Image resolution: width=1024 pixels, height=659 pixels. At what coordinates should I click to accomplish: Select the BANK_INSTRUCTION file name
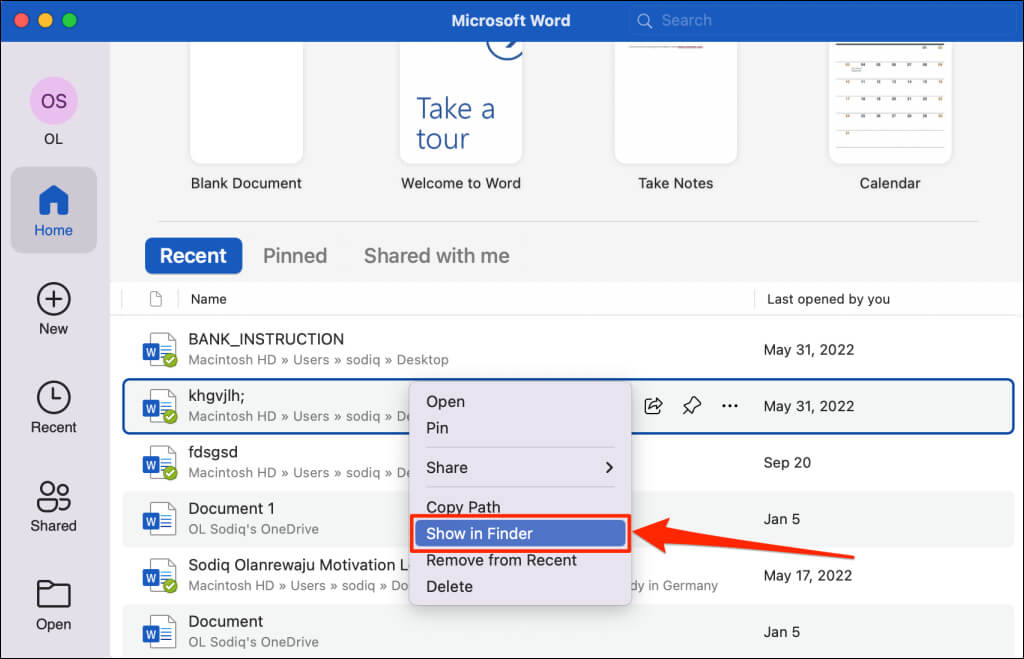coord(266,339)
